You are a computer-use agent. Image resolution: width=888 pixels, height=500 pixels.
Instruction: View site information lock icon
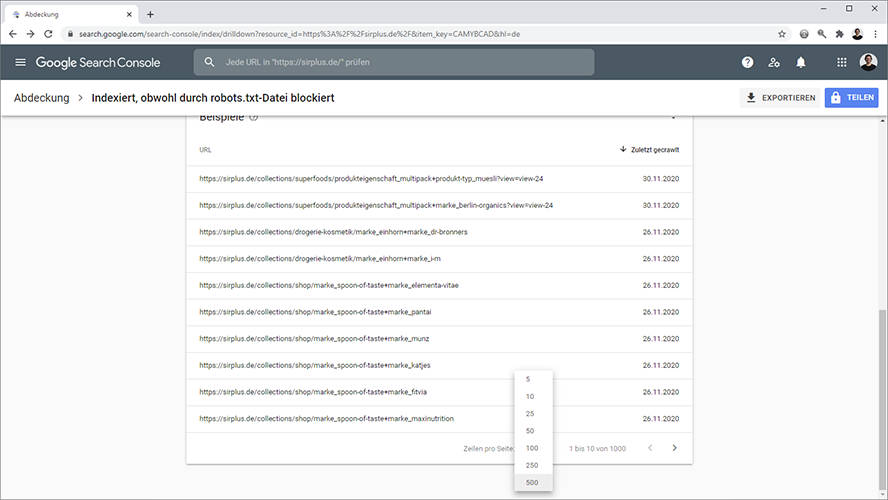click(x=70, y=34)
